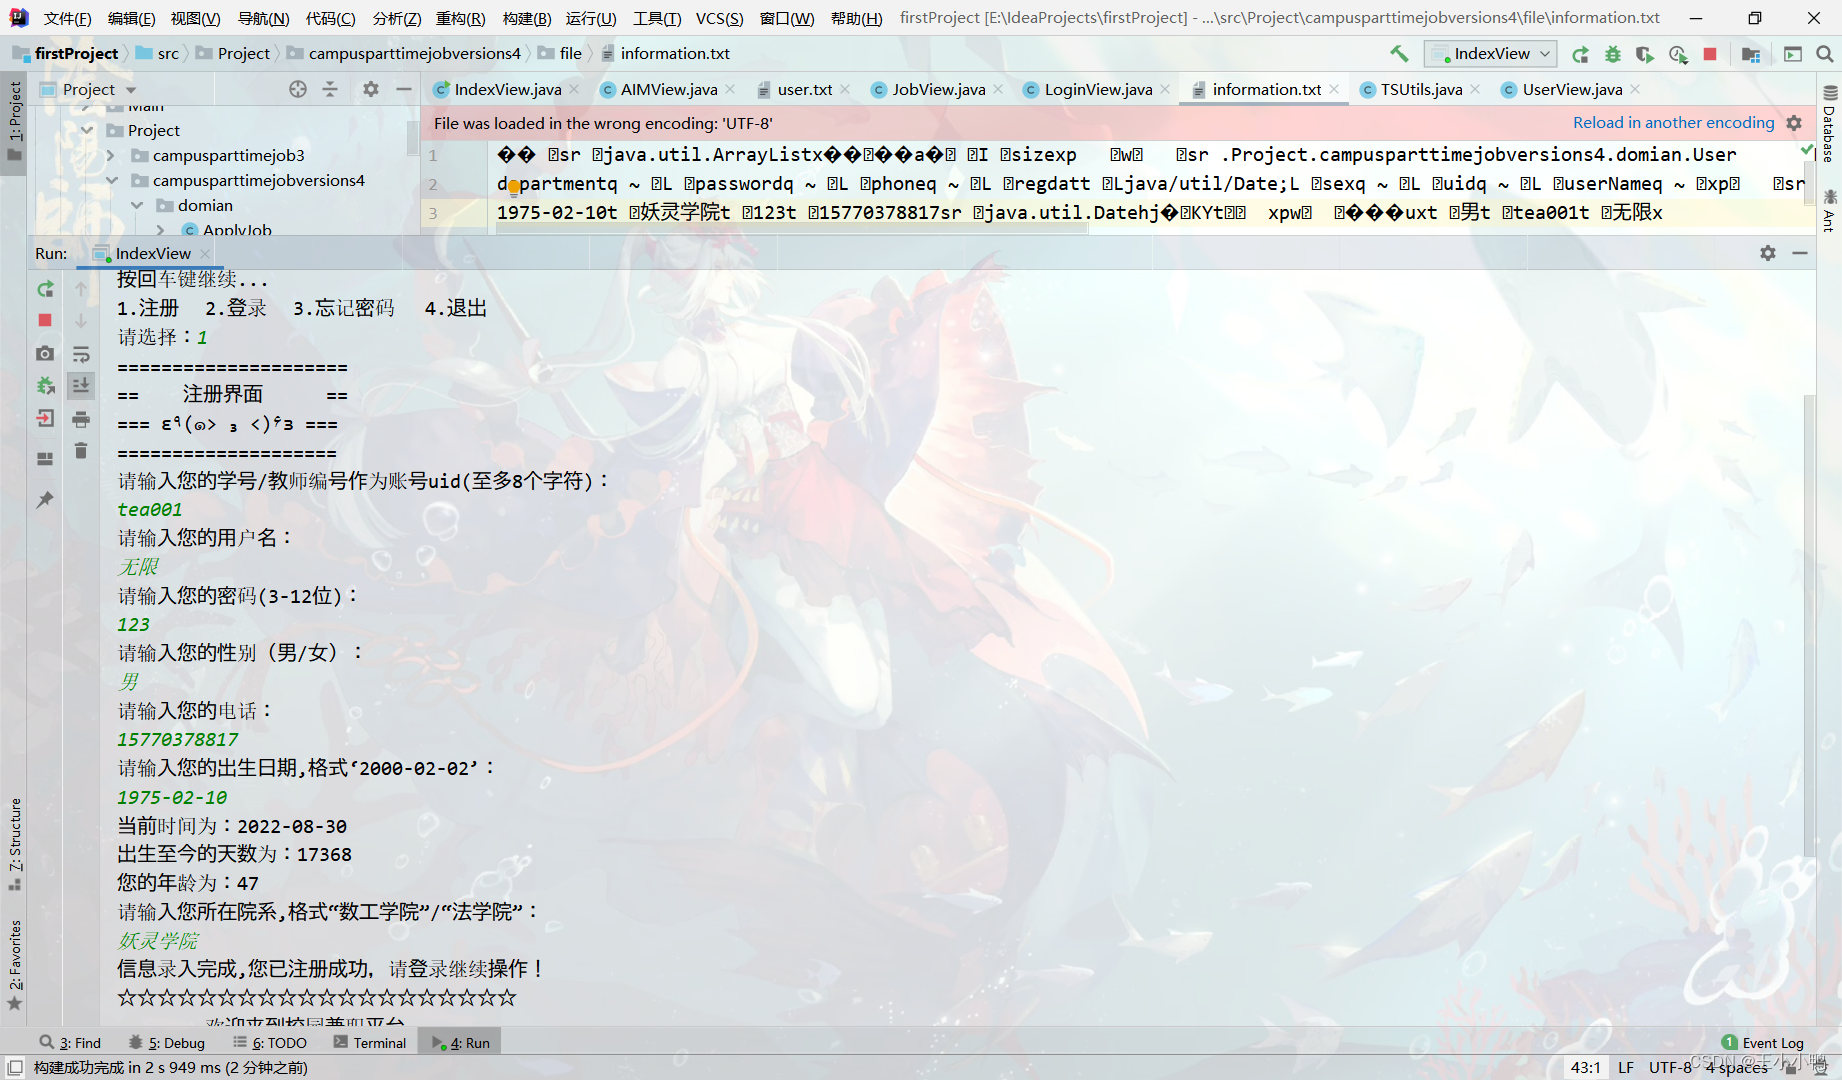
Task: Click the down stack trace arrow
Action: pyautogui.click(x=81, y=320)
